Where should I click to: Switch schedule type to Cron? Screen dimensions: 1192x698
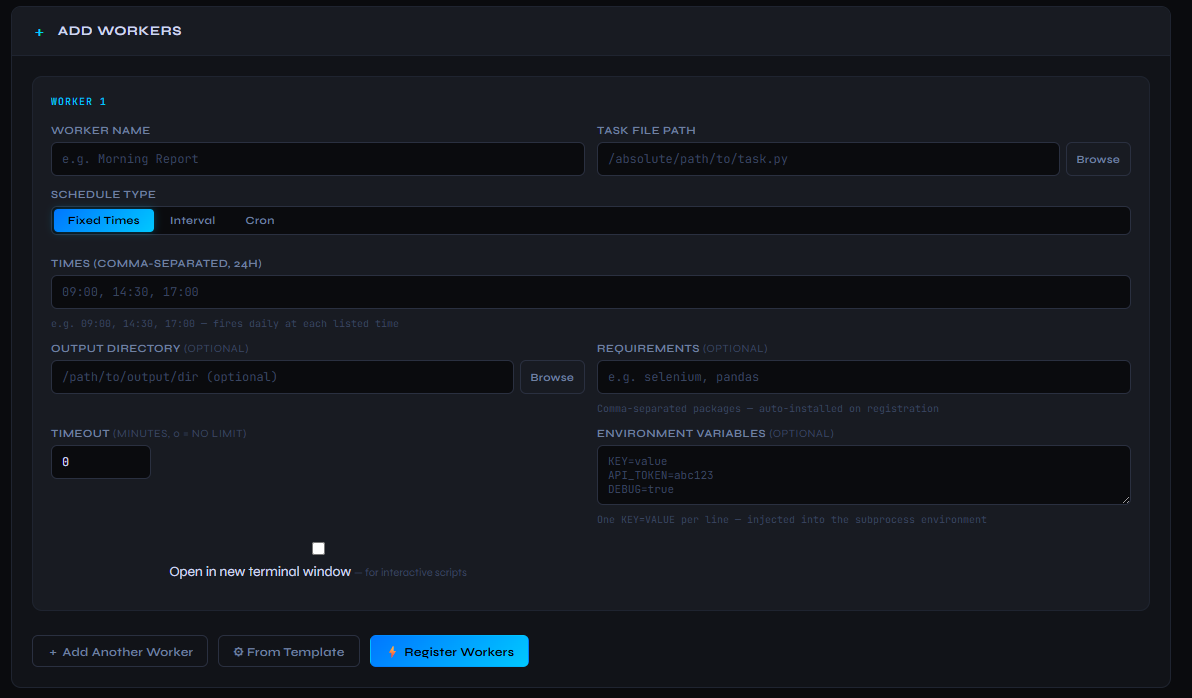(260, 221)
